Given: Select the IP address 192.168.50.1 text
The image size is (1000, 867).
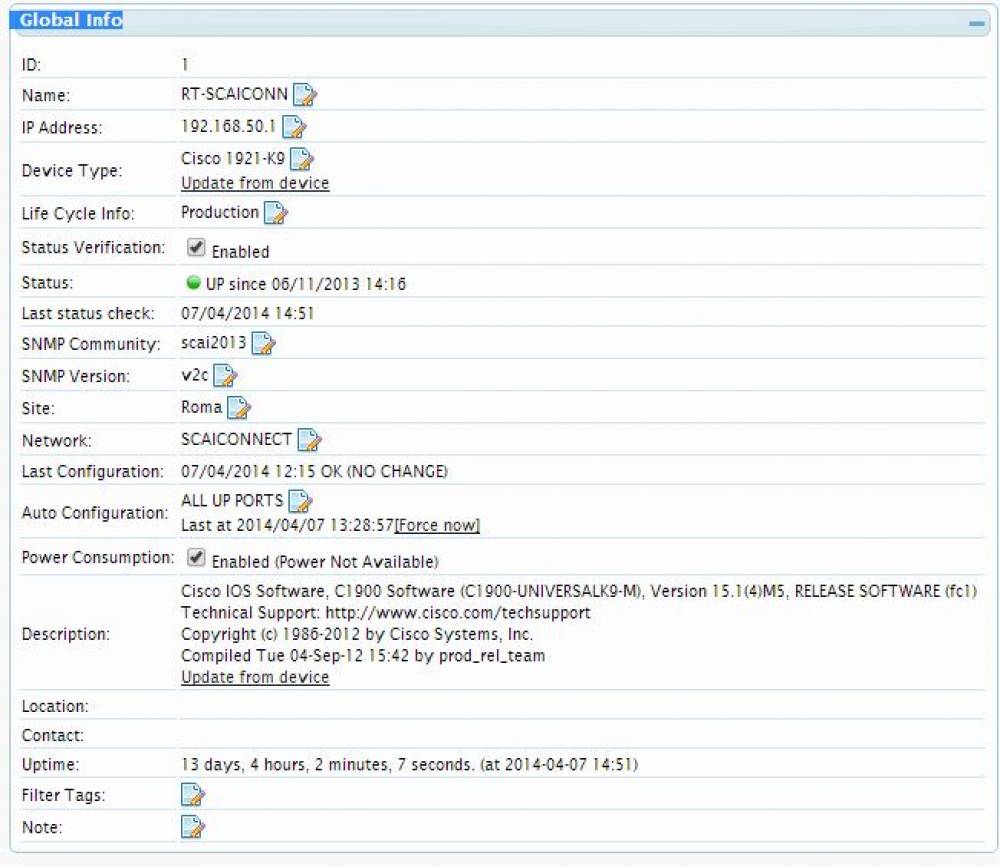Looking at the screenshot, I should click(228, 126).
